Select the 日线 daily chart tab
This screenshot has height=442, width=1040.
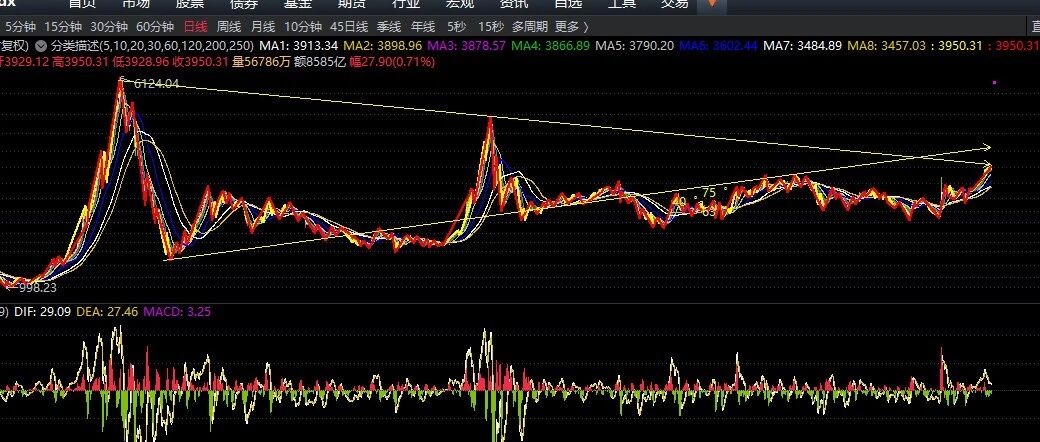pos(196,27)
